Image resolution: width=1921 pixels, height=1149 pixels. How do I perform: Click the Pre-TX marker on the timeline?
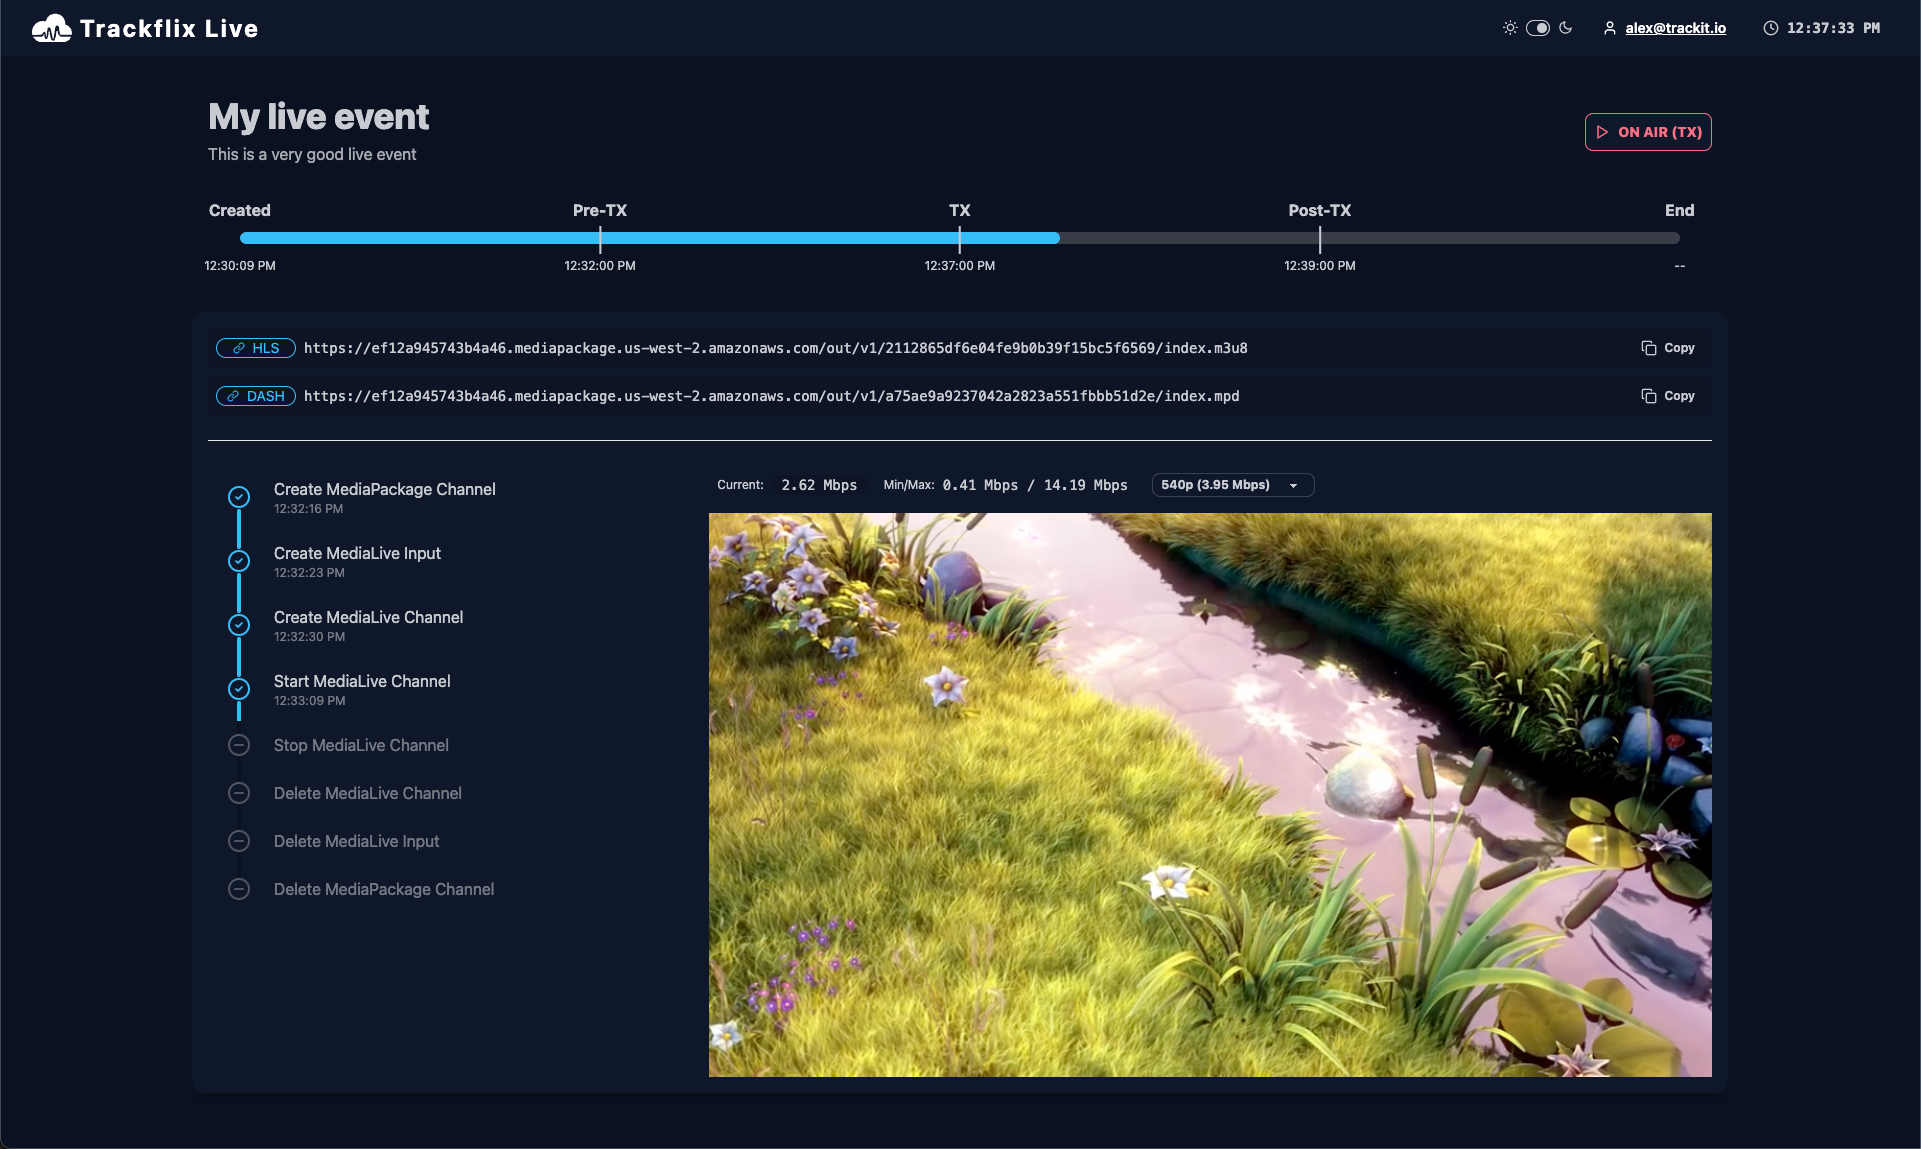pos(600,238)
